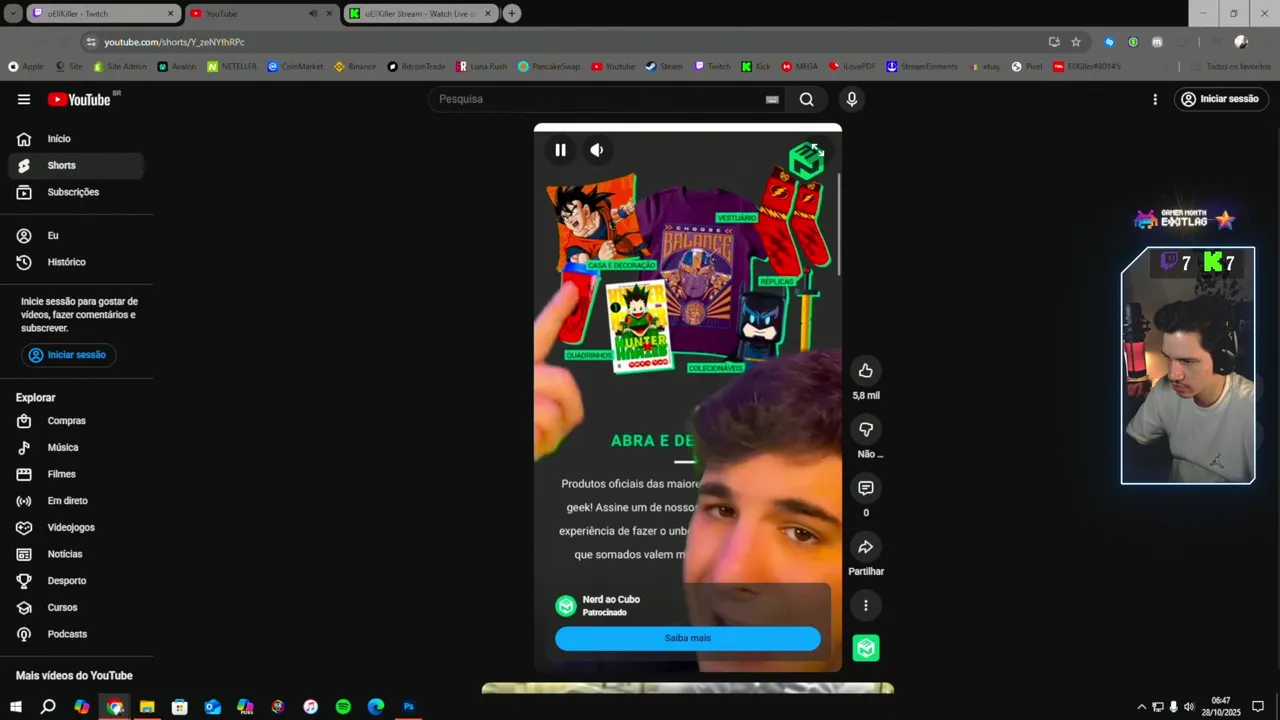This screenshot has height=720, width=1280.
Task: Open a new browser tab
Action: [x=512, y=14]
